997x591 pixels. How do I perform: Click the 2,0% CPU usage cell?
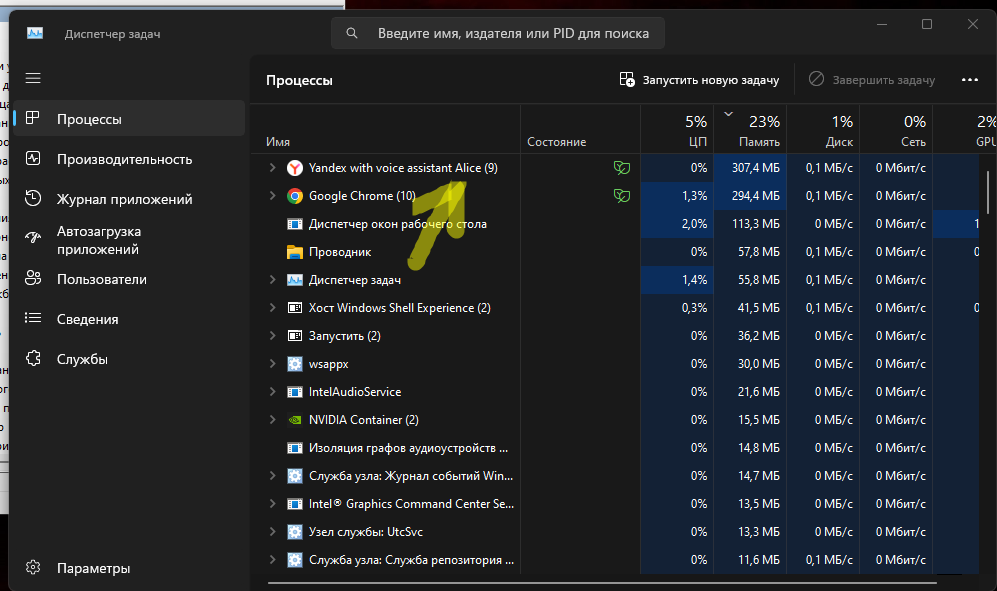677,224
